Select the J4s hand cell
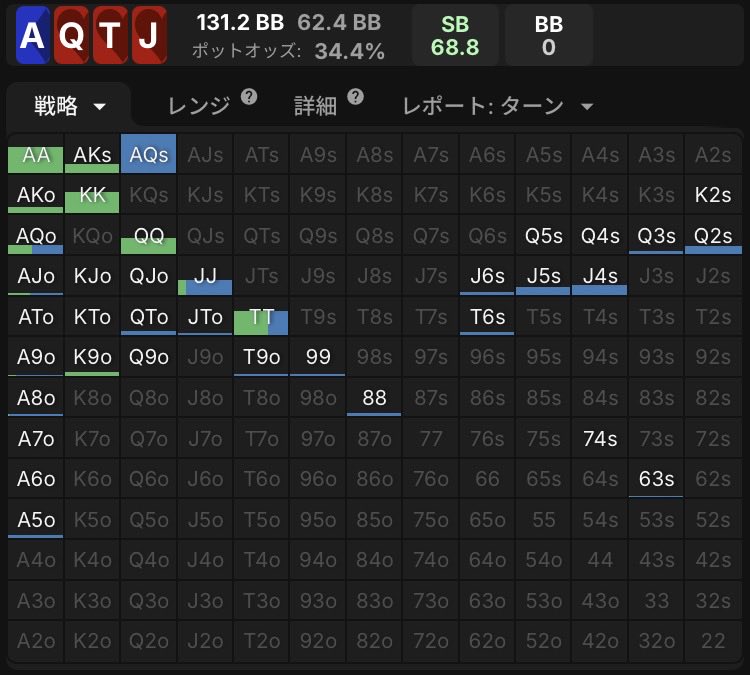Image resolution: width=750 pixels, height=675 pixels. [600, 276]
